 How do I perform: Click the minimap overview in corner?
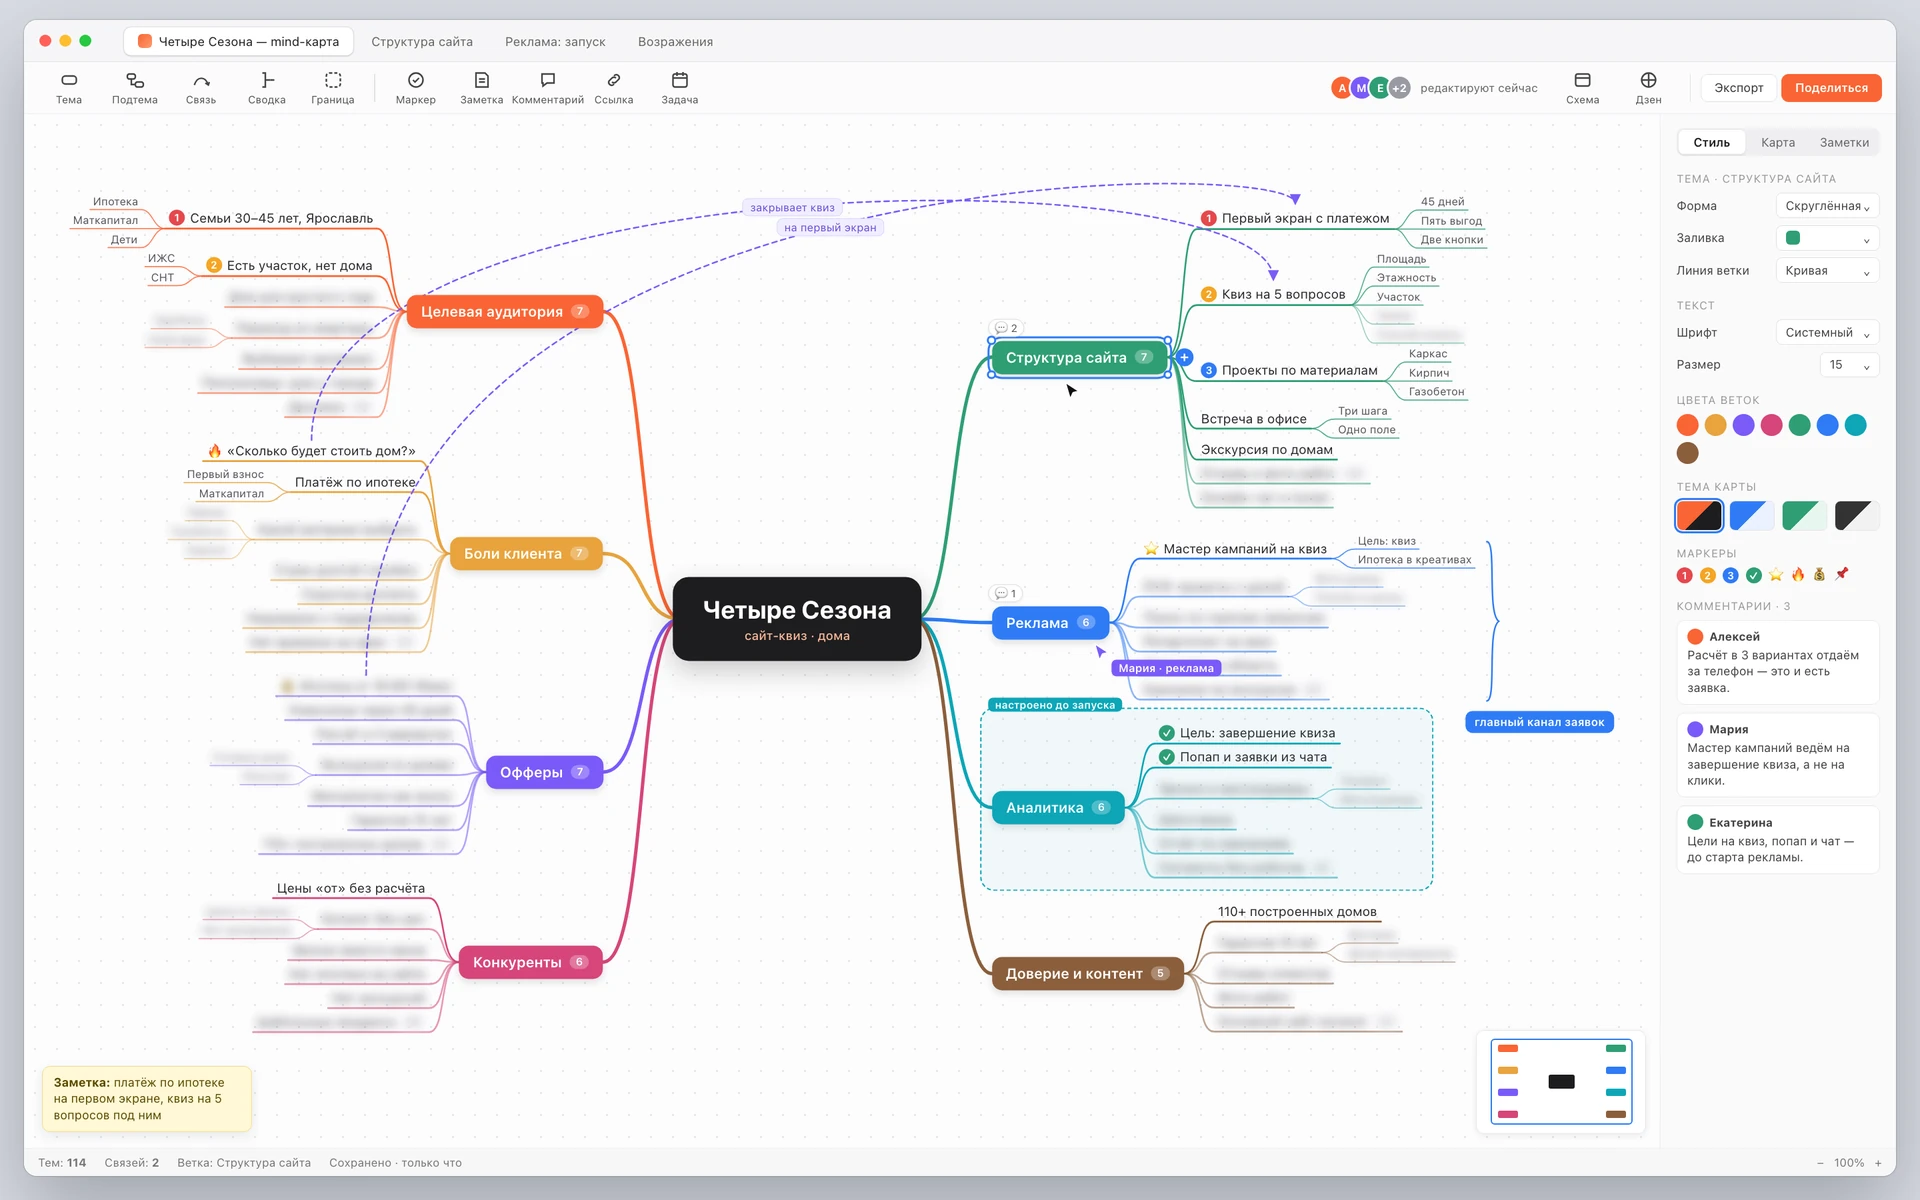(1561, 1082)
